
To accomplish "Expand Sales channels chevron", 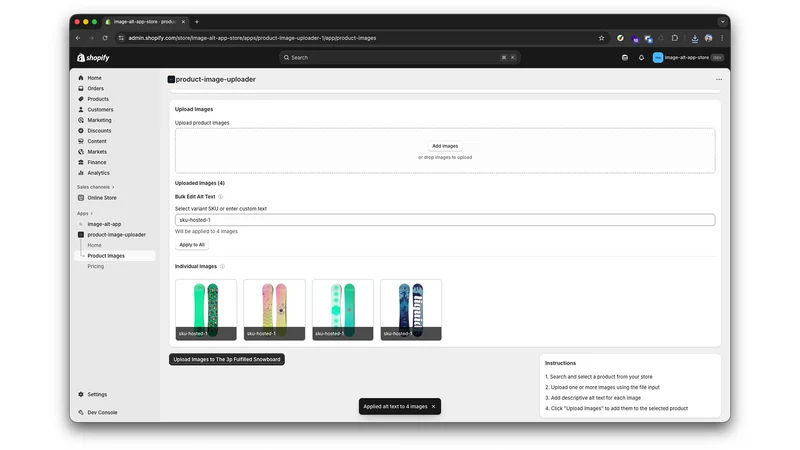I will (x=113, y=187).
